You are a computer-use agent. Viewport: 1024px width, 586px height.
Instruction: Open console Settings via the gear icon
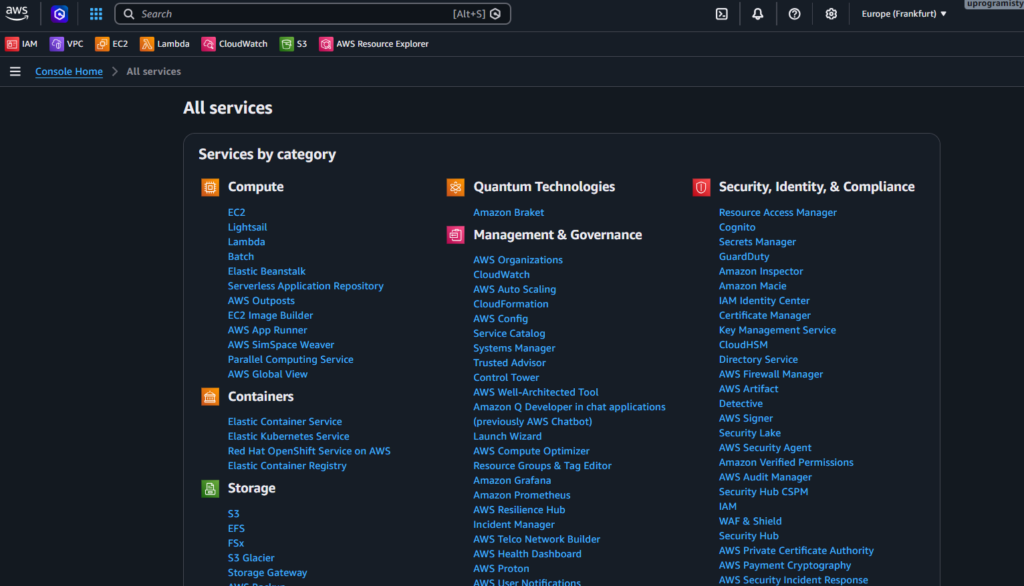(830, 14)
